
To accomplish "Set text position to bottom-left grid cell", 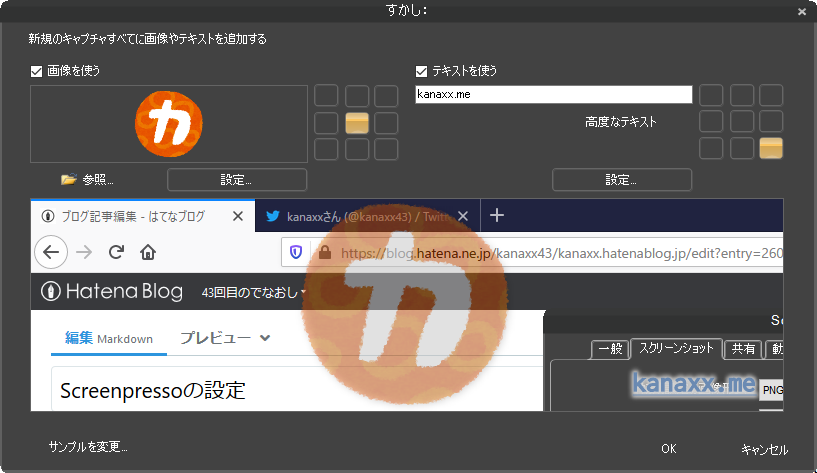I will pyautogui.click(x=711, y=148).
